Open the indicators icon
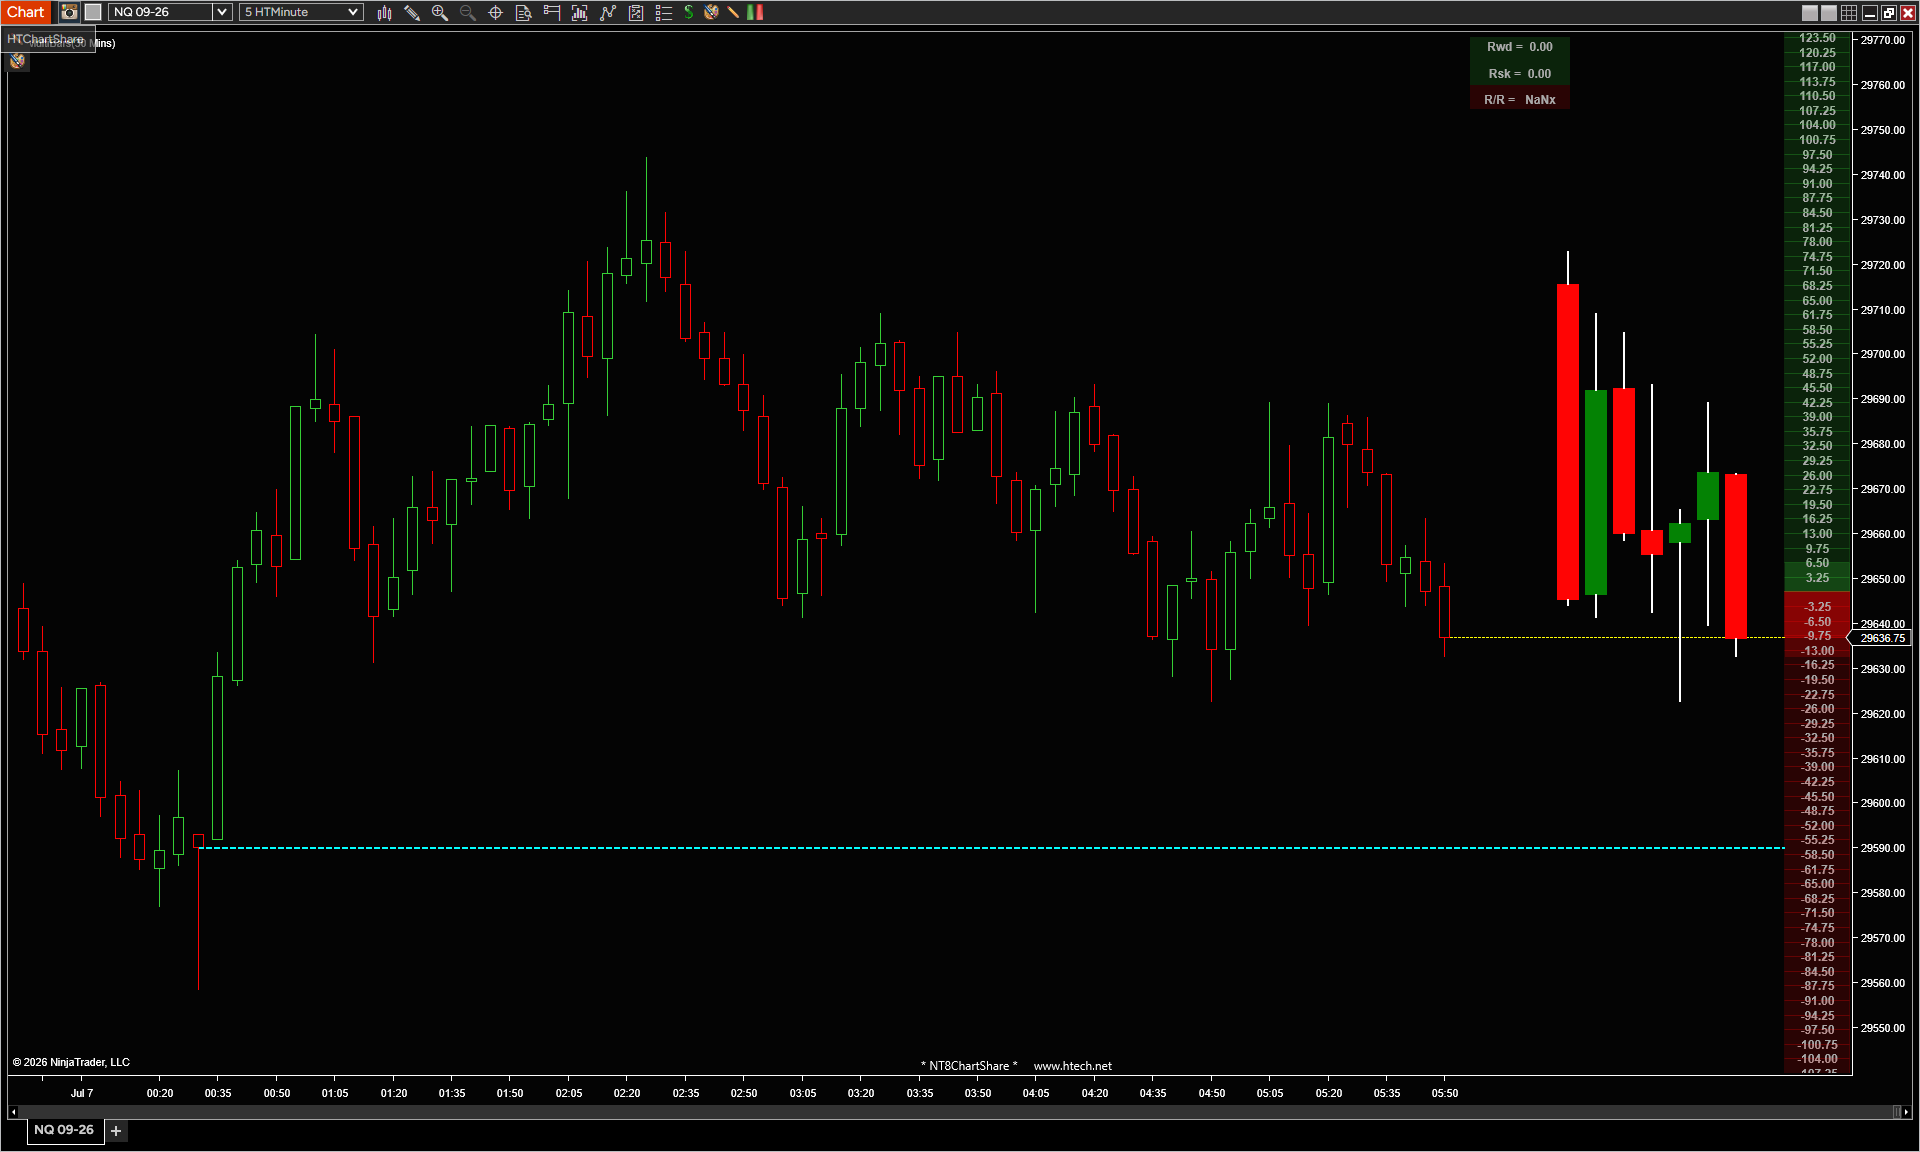Viewport: 1920px width, 1152px height. coord(608,12)
